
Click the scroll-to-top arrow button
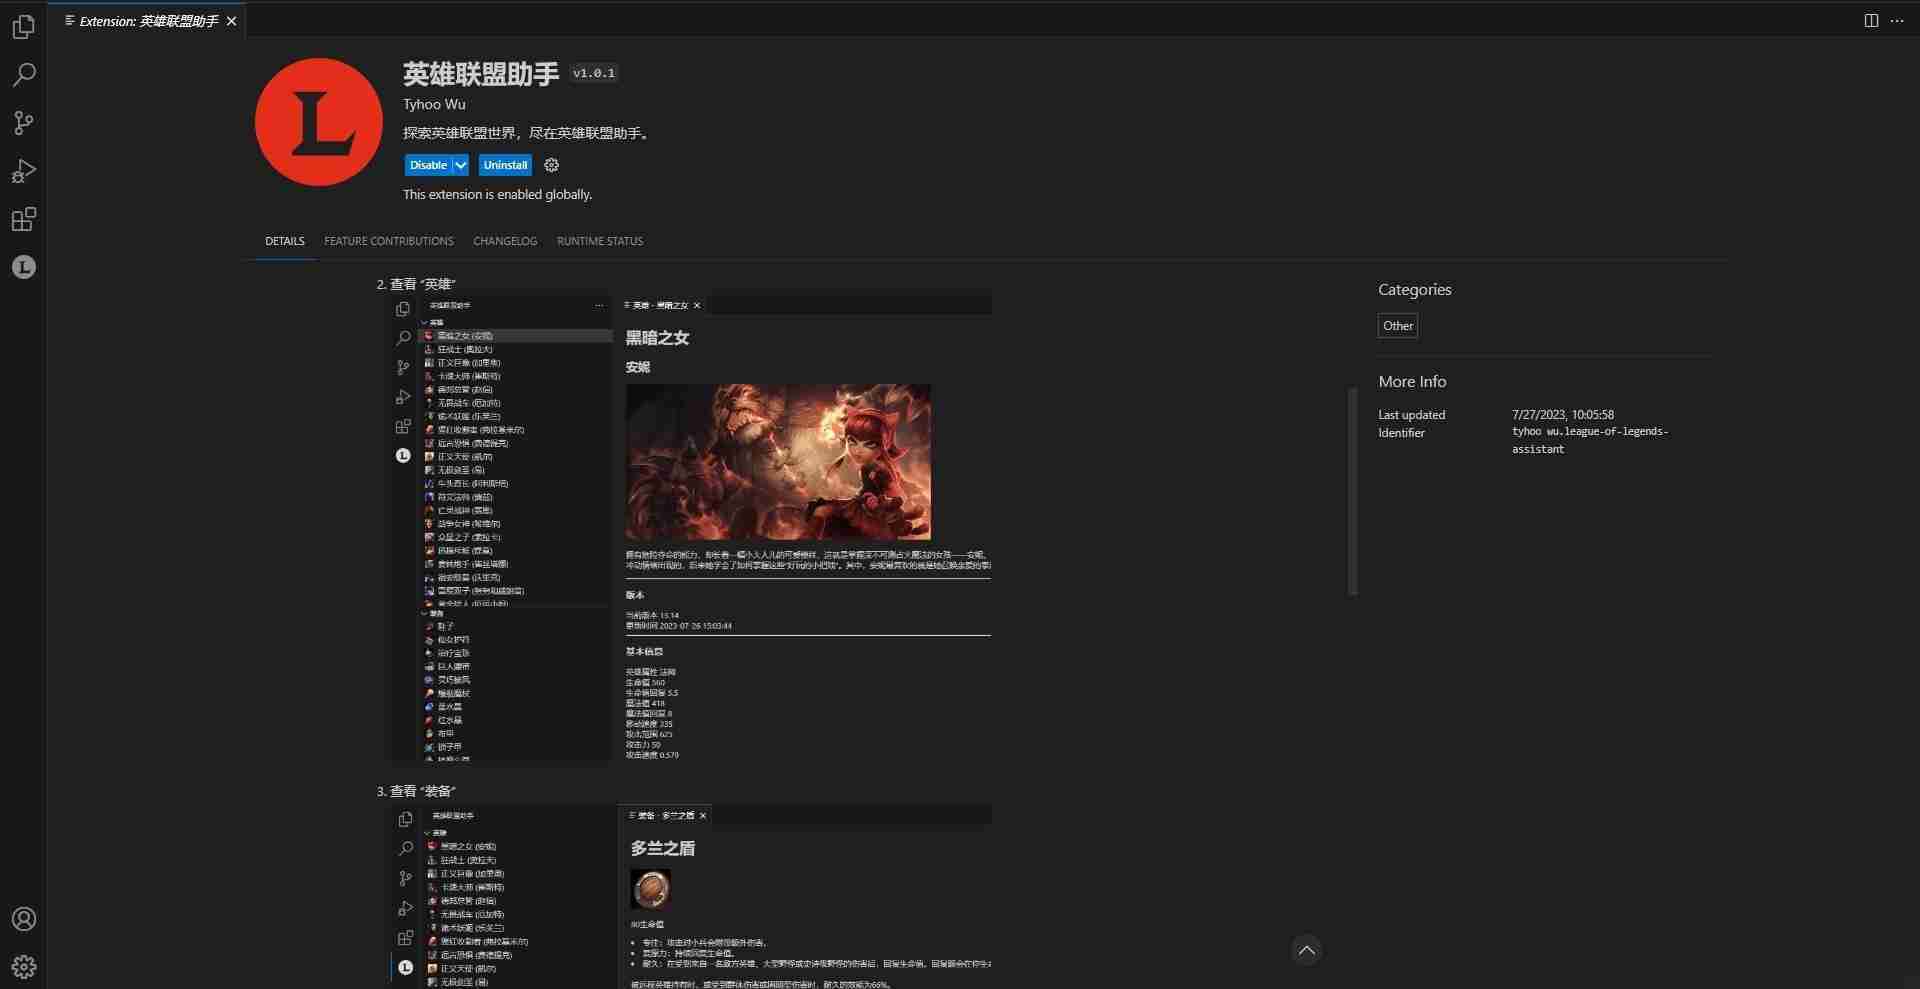click(1306, 950)
